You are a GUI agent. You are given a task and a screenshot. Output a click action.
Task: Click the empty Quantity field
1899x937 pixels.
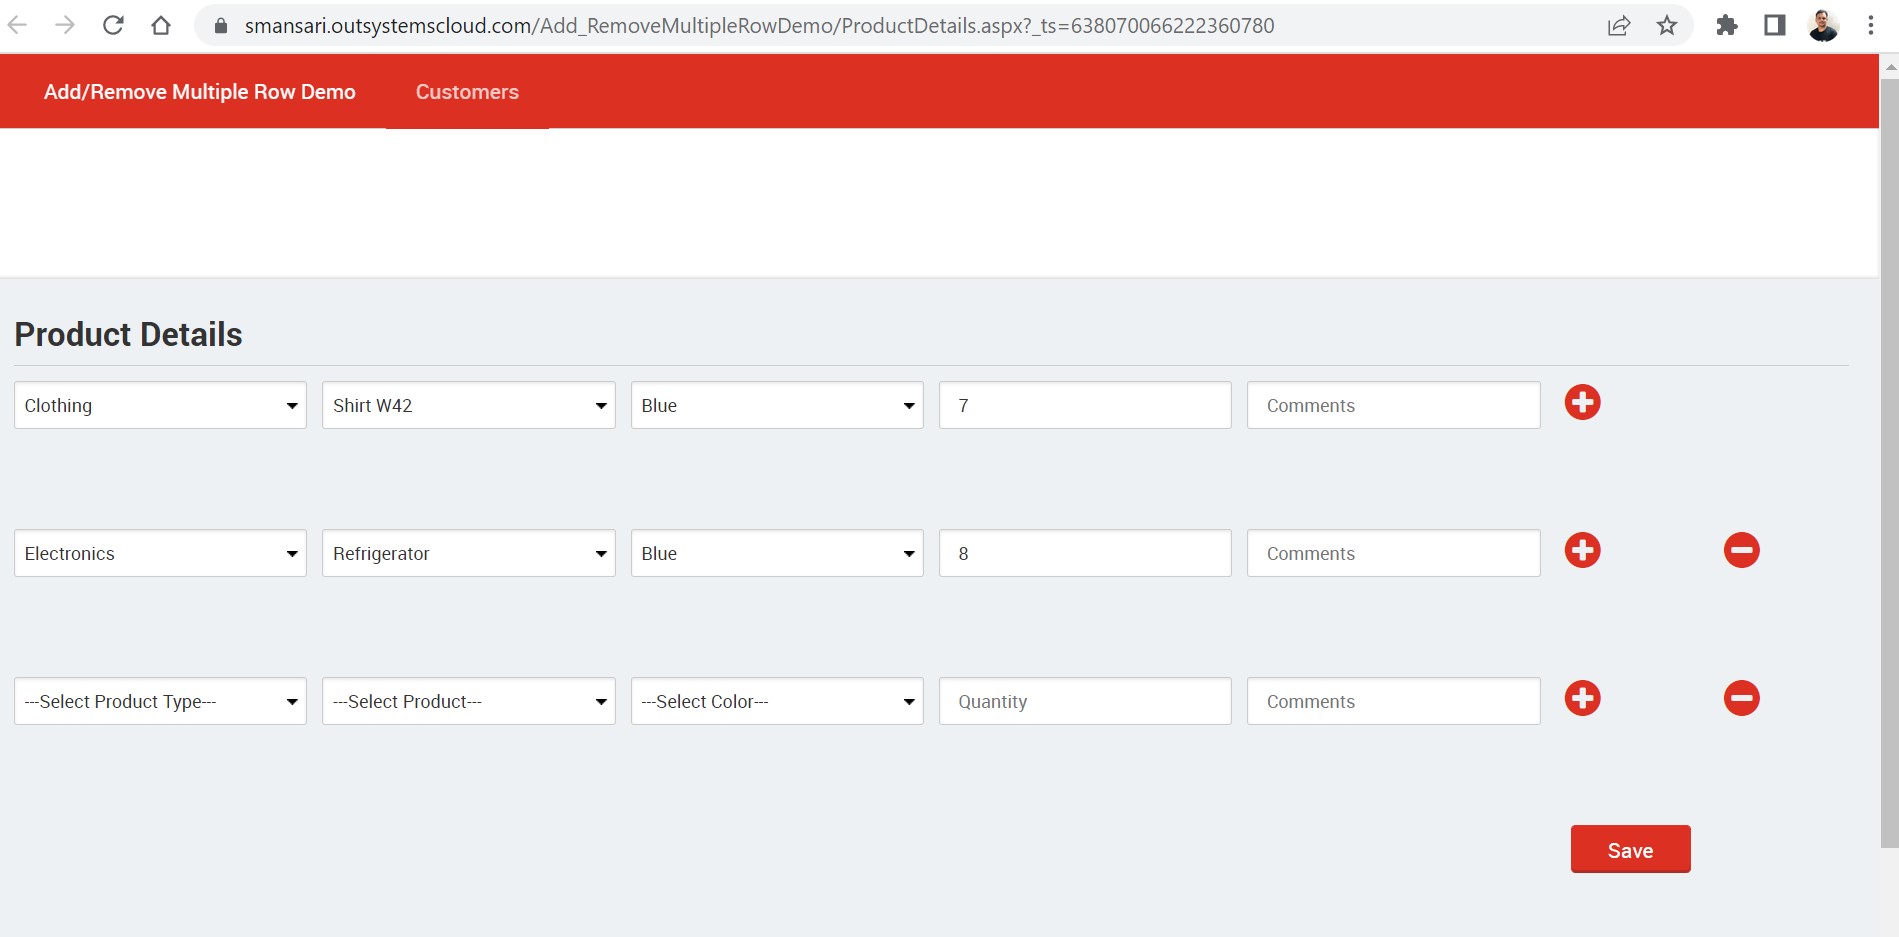[1085, 701]
